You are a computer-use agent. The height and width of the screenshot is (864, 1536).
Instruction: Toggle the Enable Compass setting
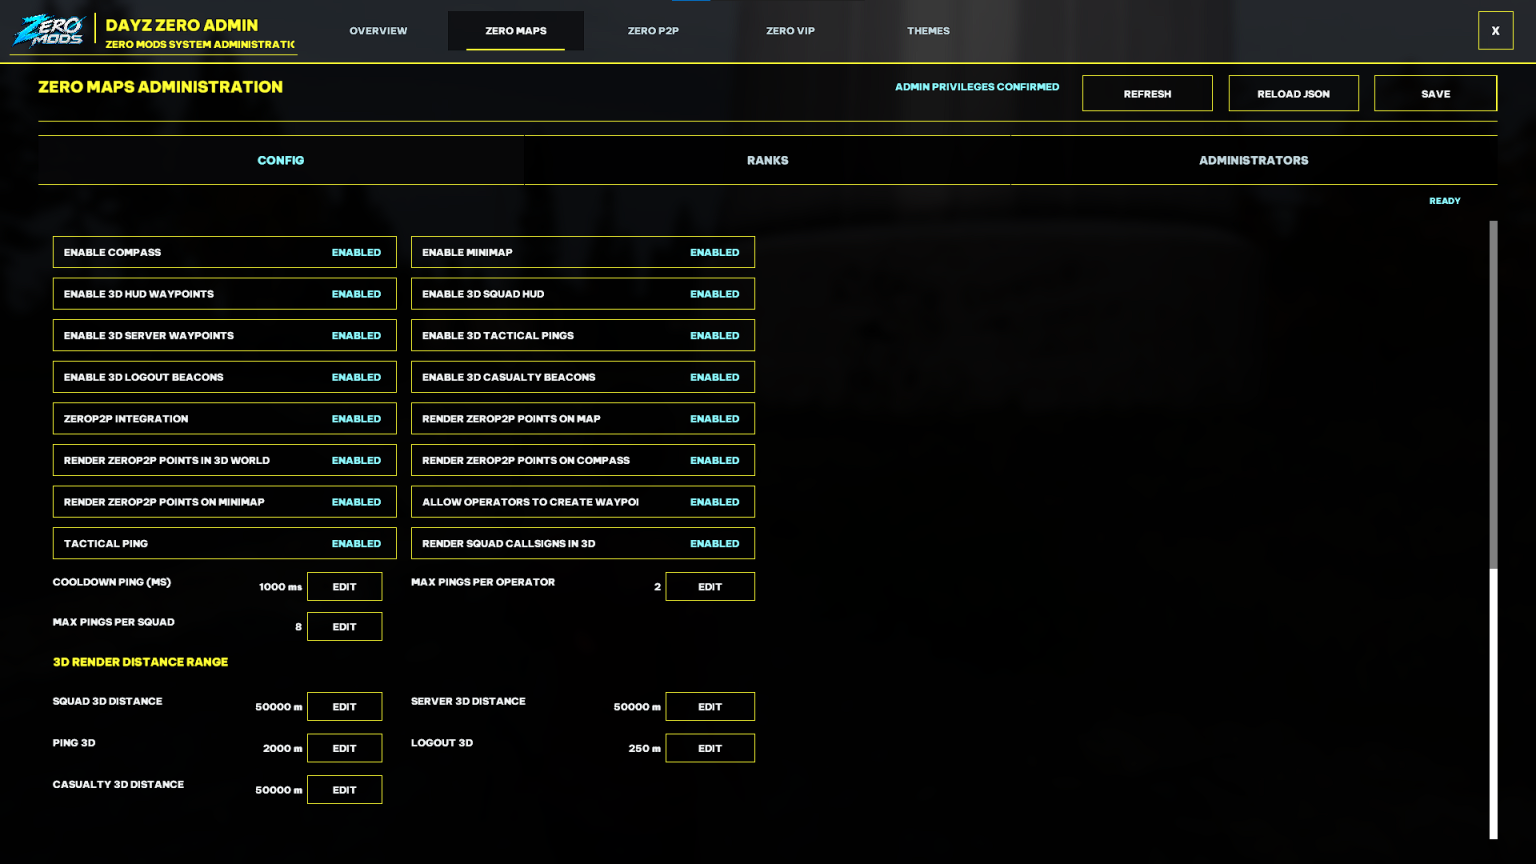(x=225, y=252)
